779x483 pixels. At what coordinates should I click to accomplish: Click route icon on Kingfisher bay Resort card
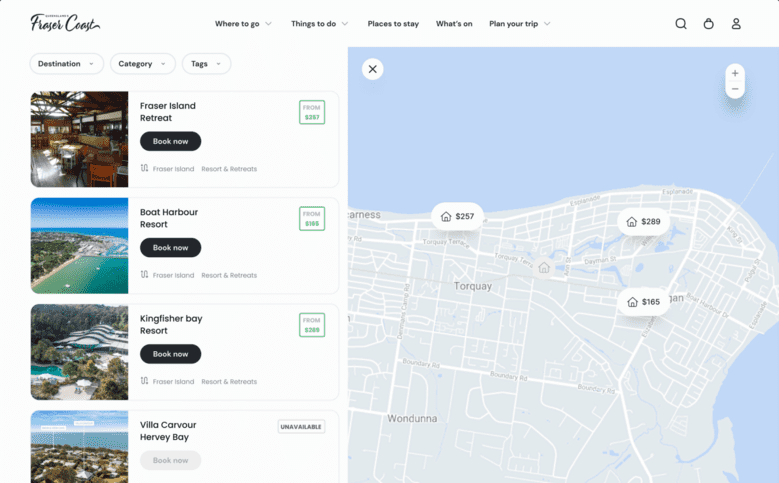point(144,381)
